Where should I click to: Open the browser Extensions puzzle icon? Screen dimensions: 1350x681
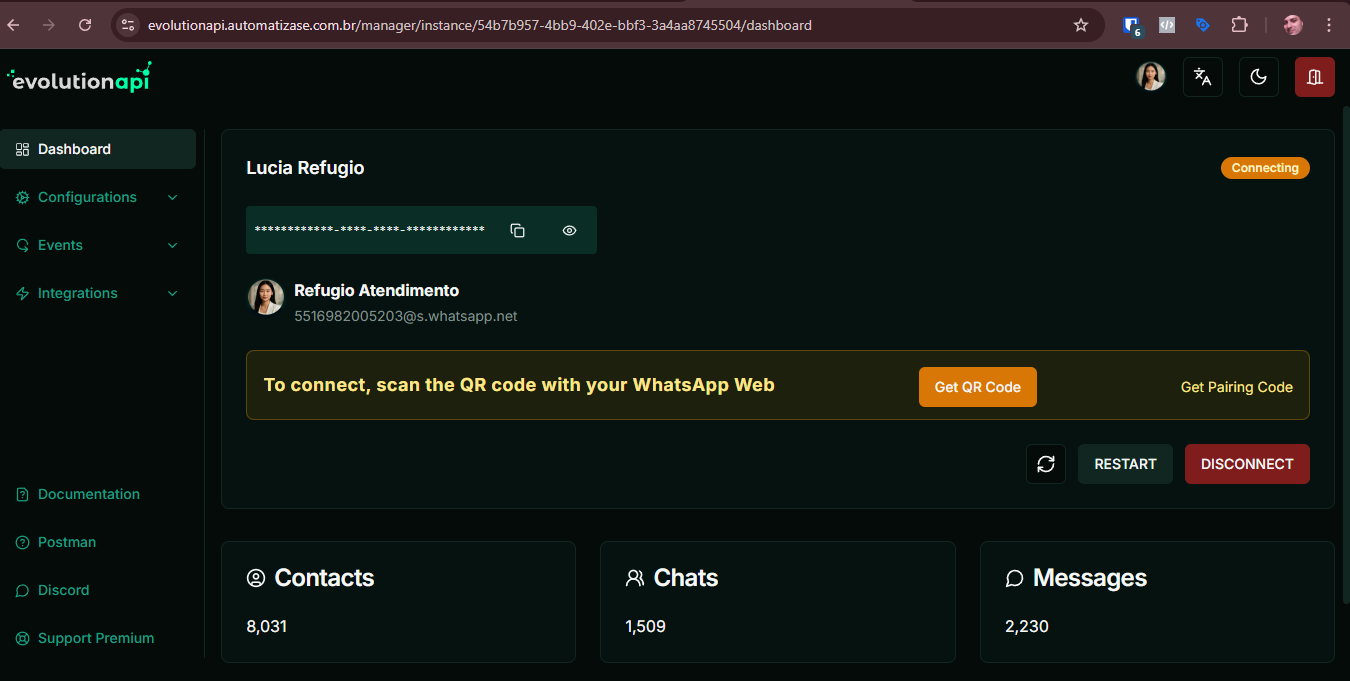point(1239,25)
